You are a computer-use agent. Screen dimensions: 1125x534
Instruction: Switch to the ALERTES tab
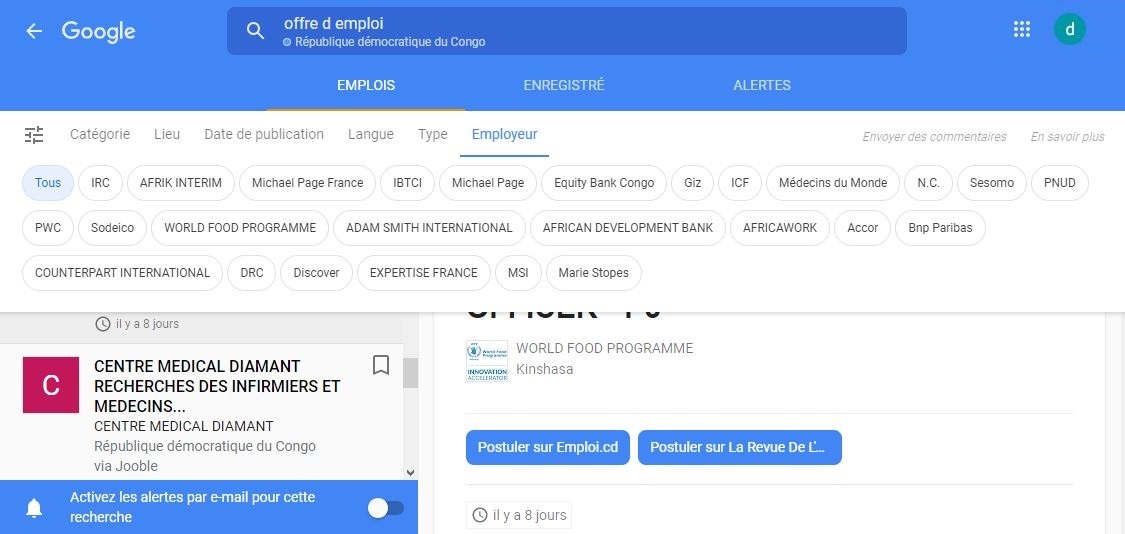pyautogui.click(x=762, y=85)
